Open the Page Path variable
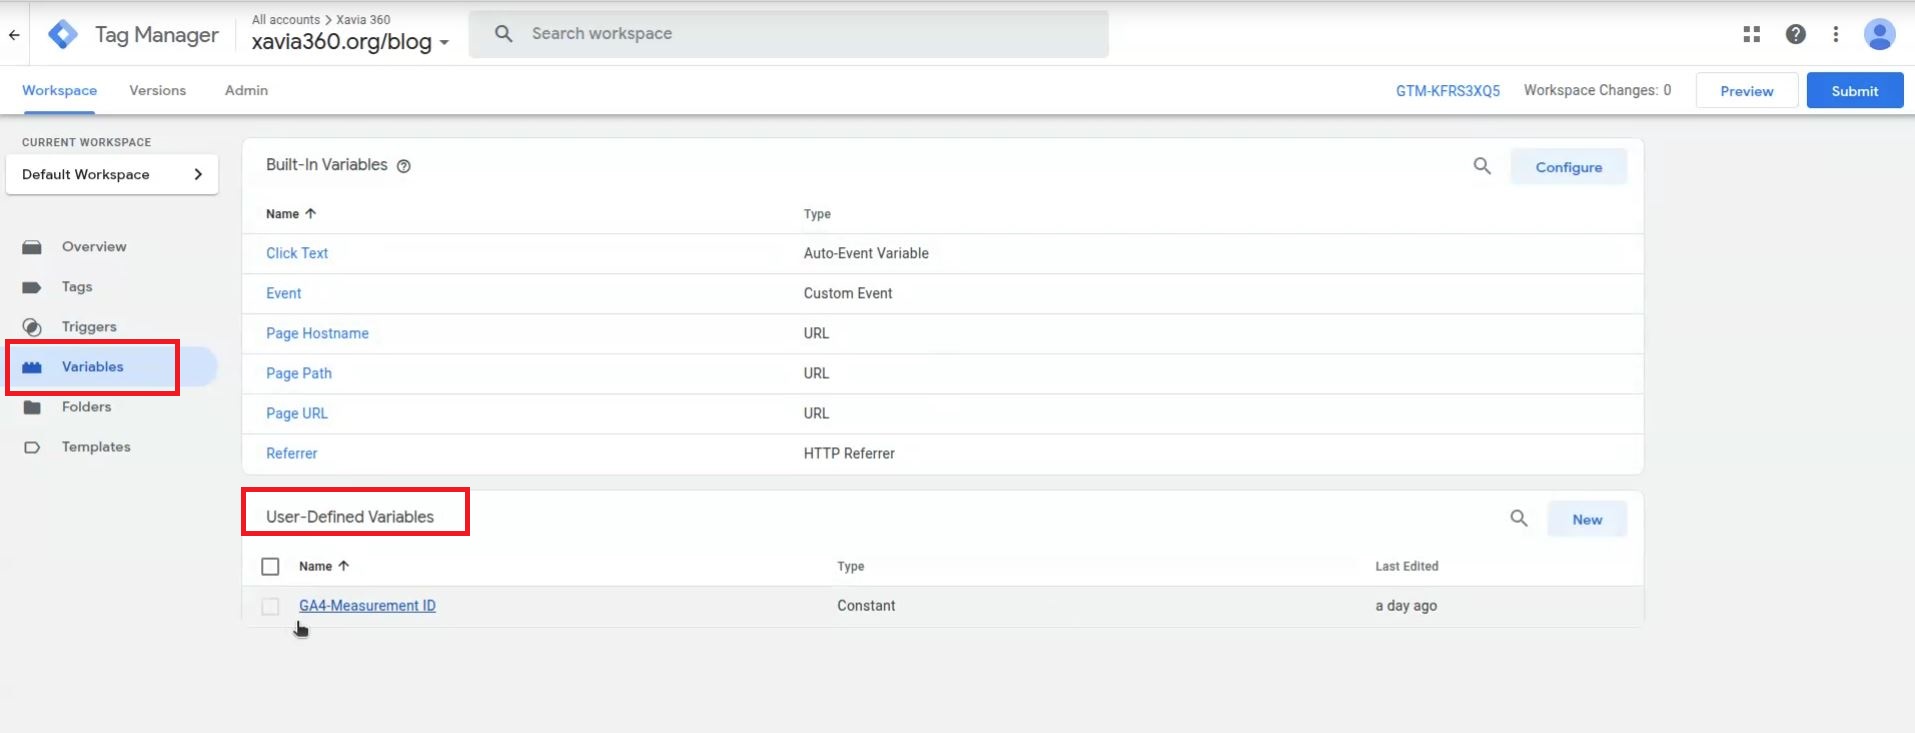1915x733 pixels. (299, 373)
